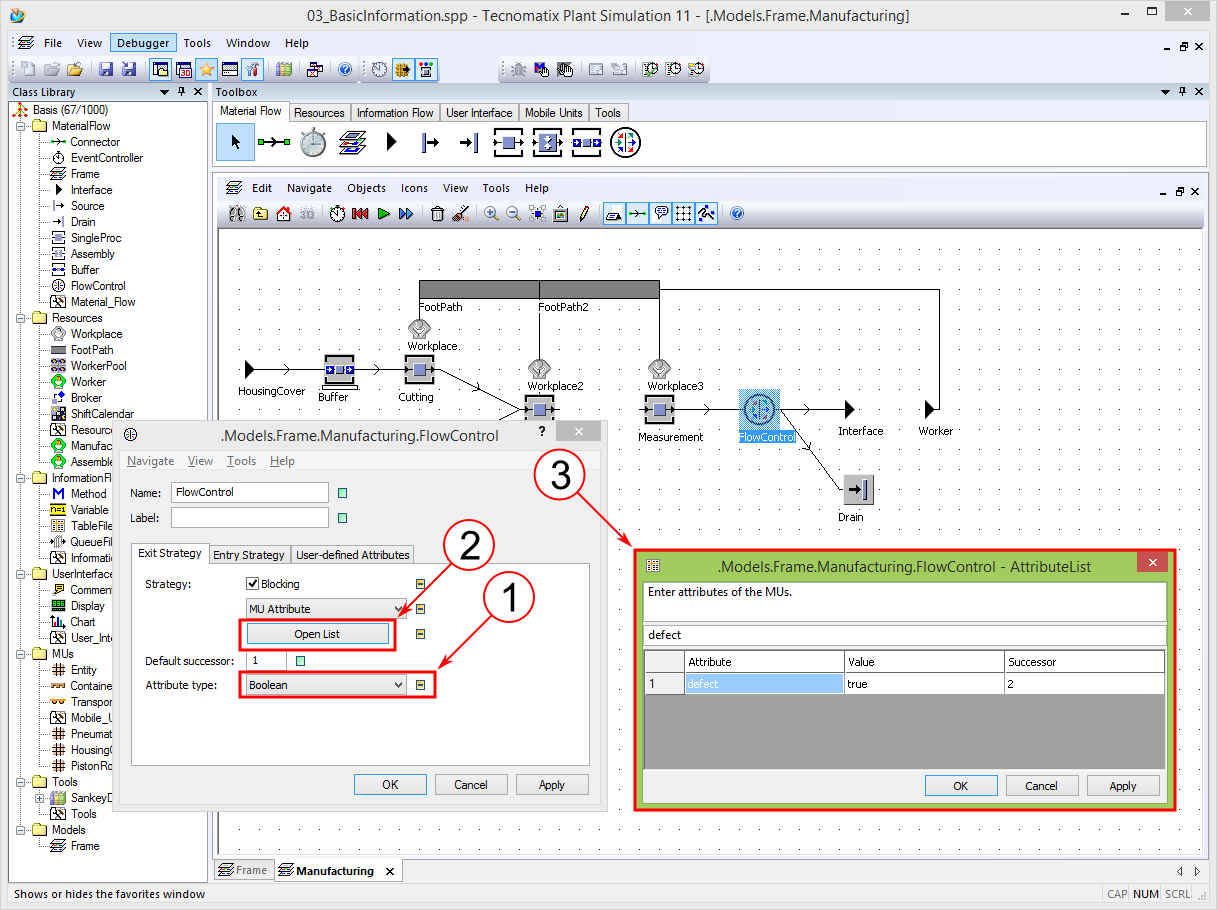The width and height of the screenshot is (1217, 910).
Task: Click Apply in the FlowControl dialog
Action: [552, 785]
